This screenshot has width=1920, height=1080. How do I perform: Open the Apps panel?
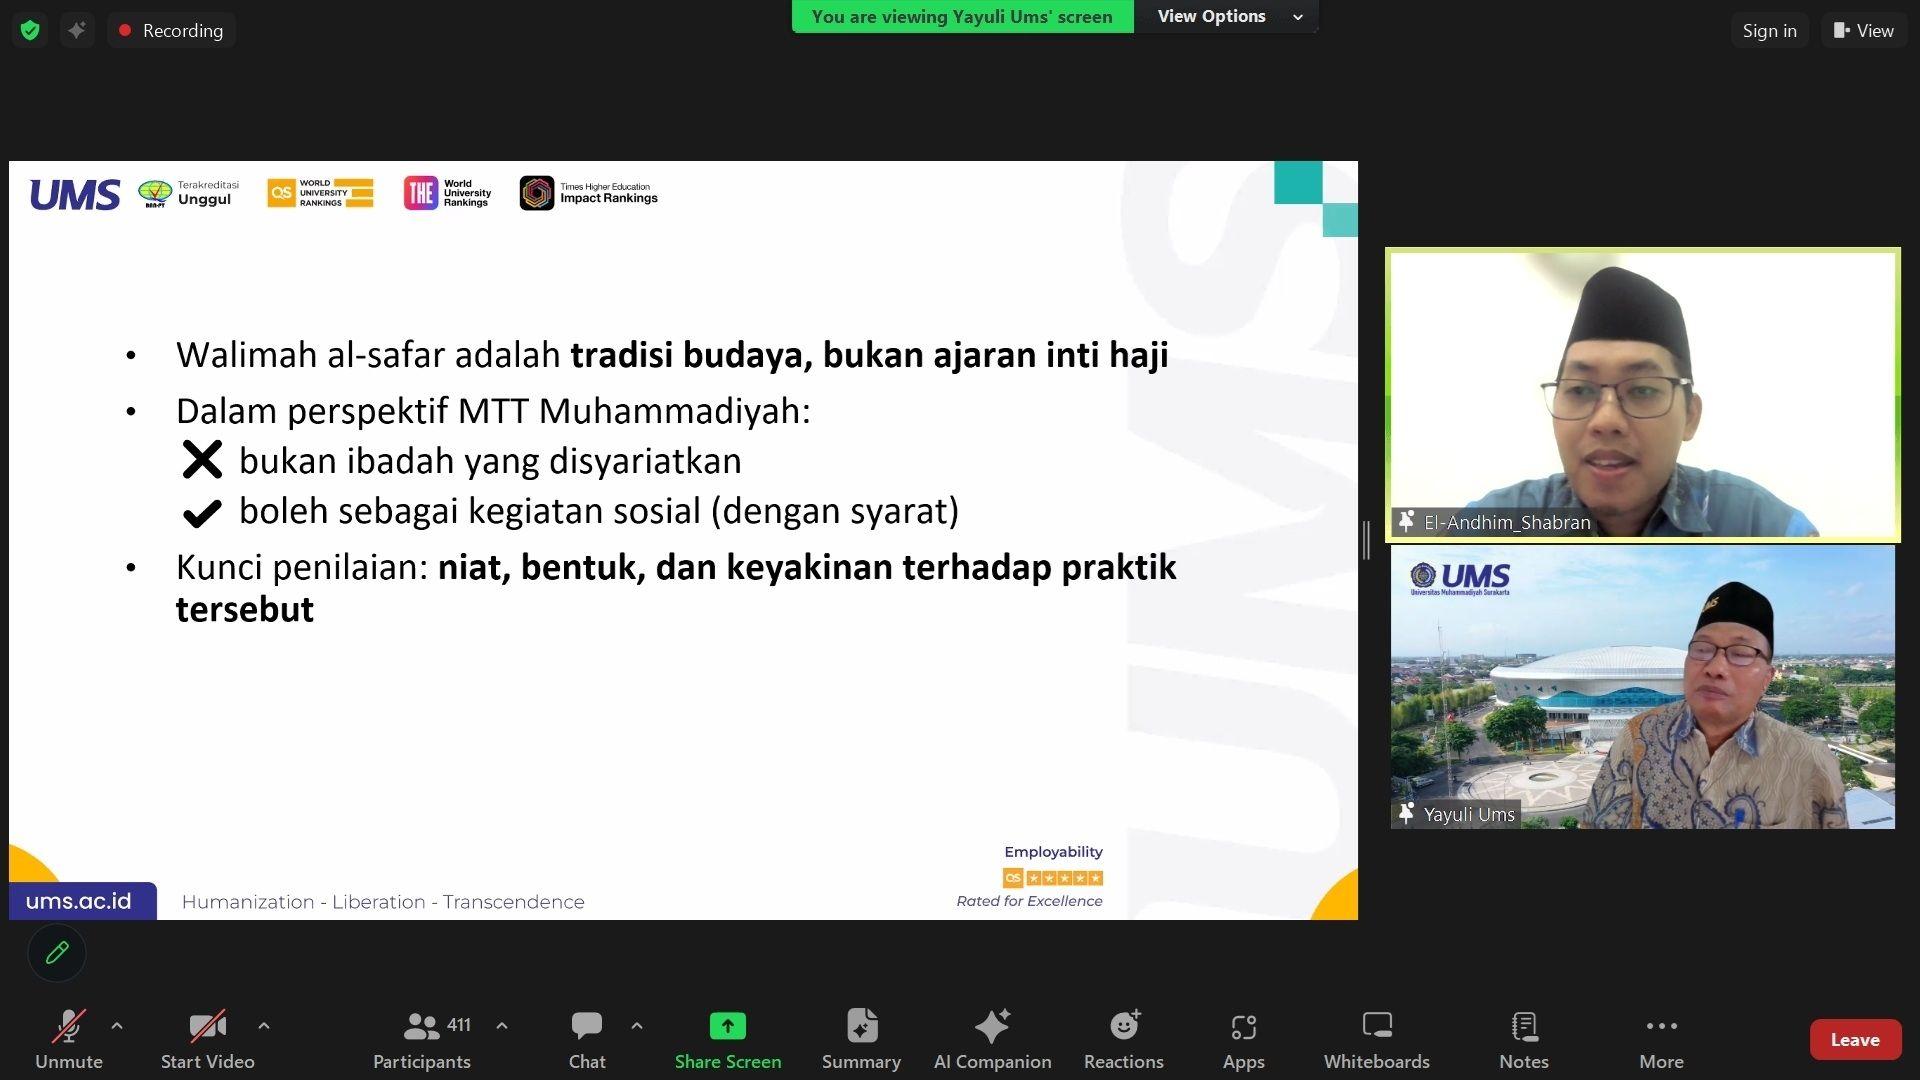1243,1040
